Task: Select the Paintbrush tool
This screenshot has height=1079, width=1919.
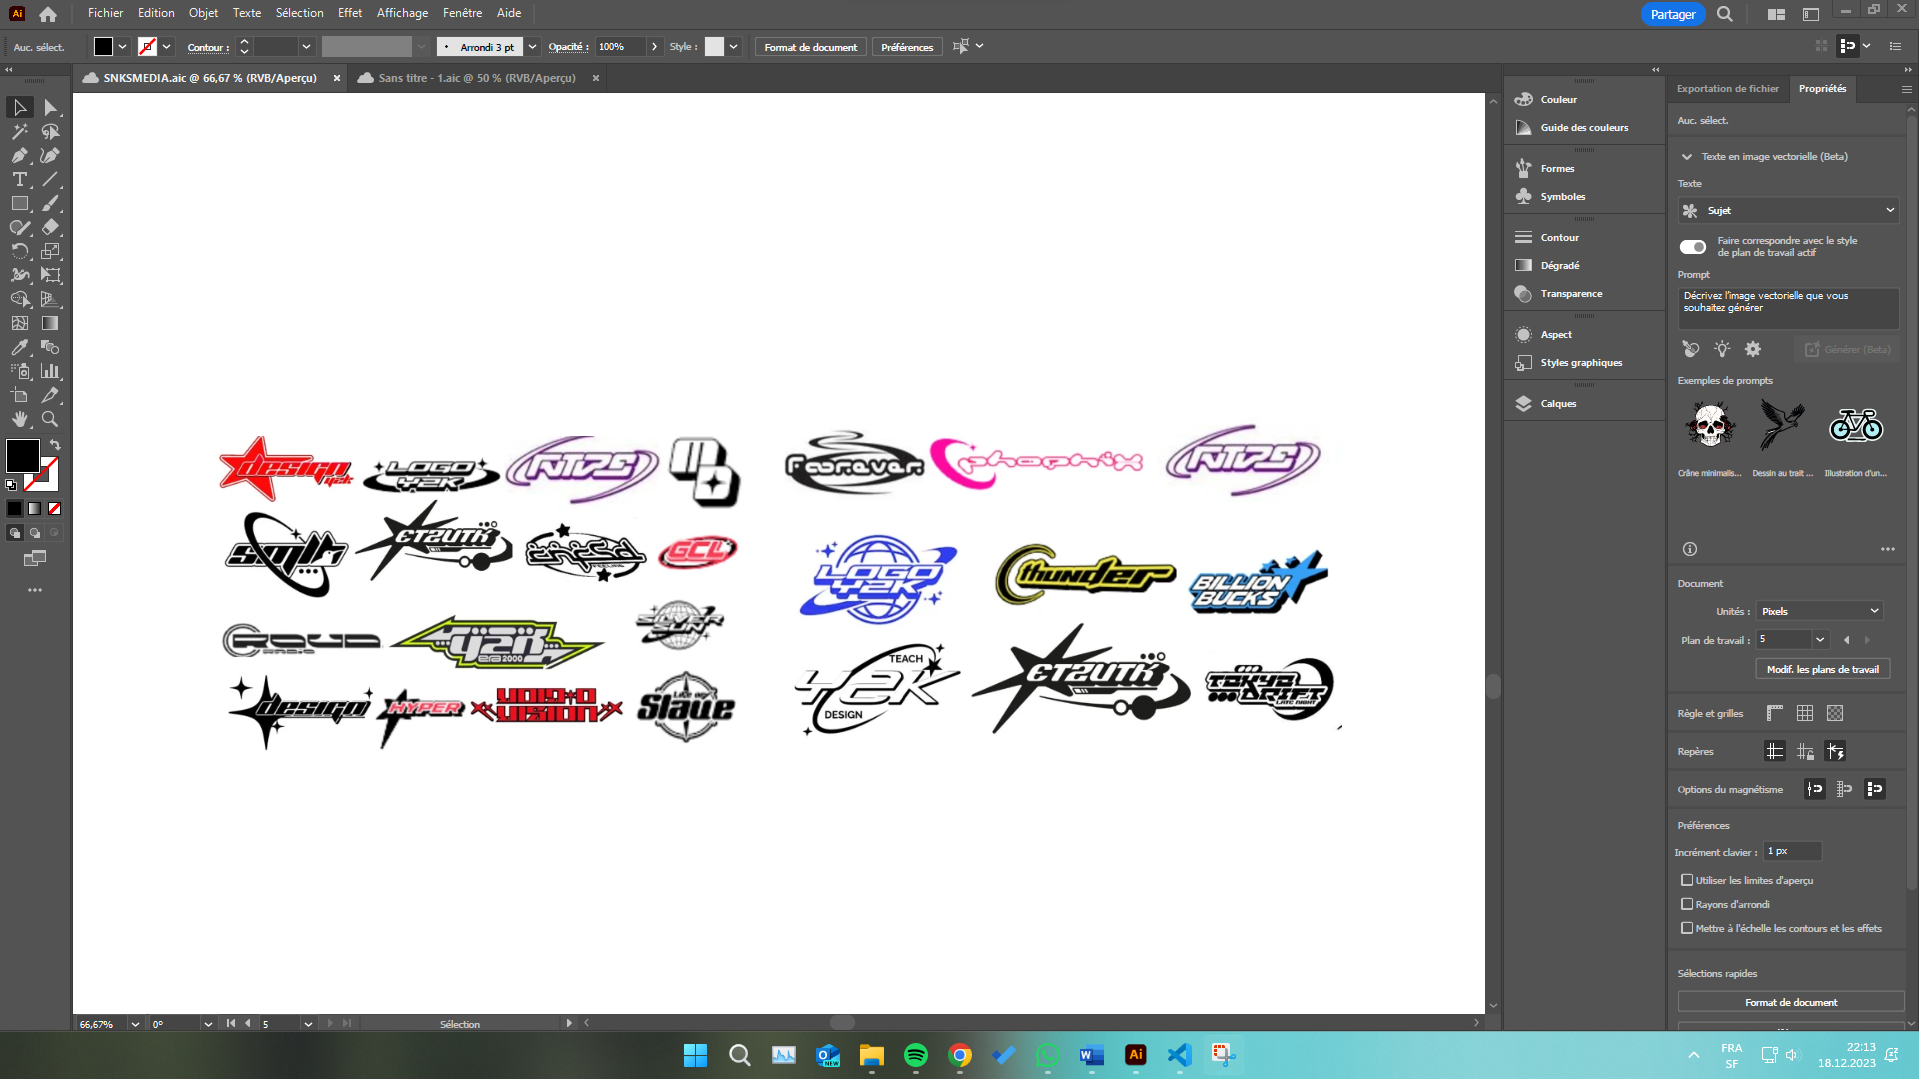Action: pyautogui.click(x=50, y=203)
